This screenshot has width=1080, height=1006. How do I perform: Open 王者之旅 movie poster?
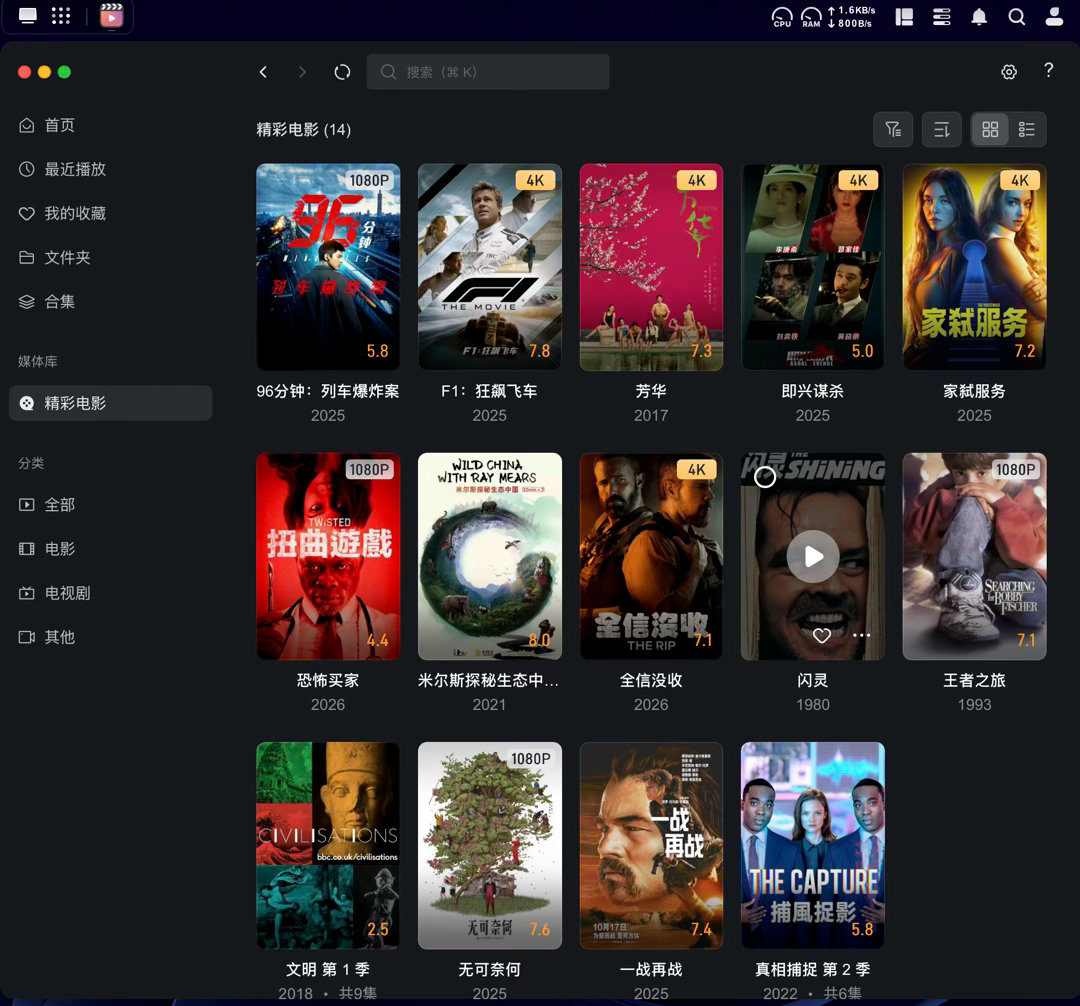[975, 556]
